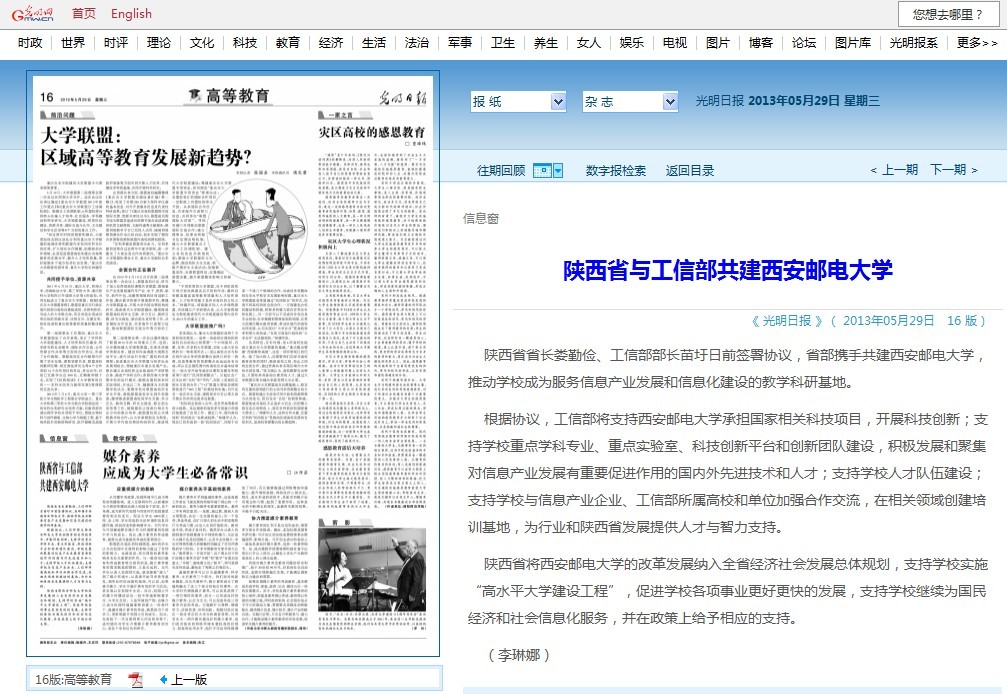Open the calendar dropdown arrow
The height and width of the screenshot is (694, 1007).
558,171
